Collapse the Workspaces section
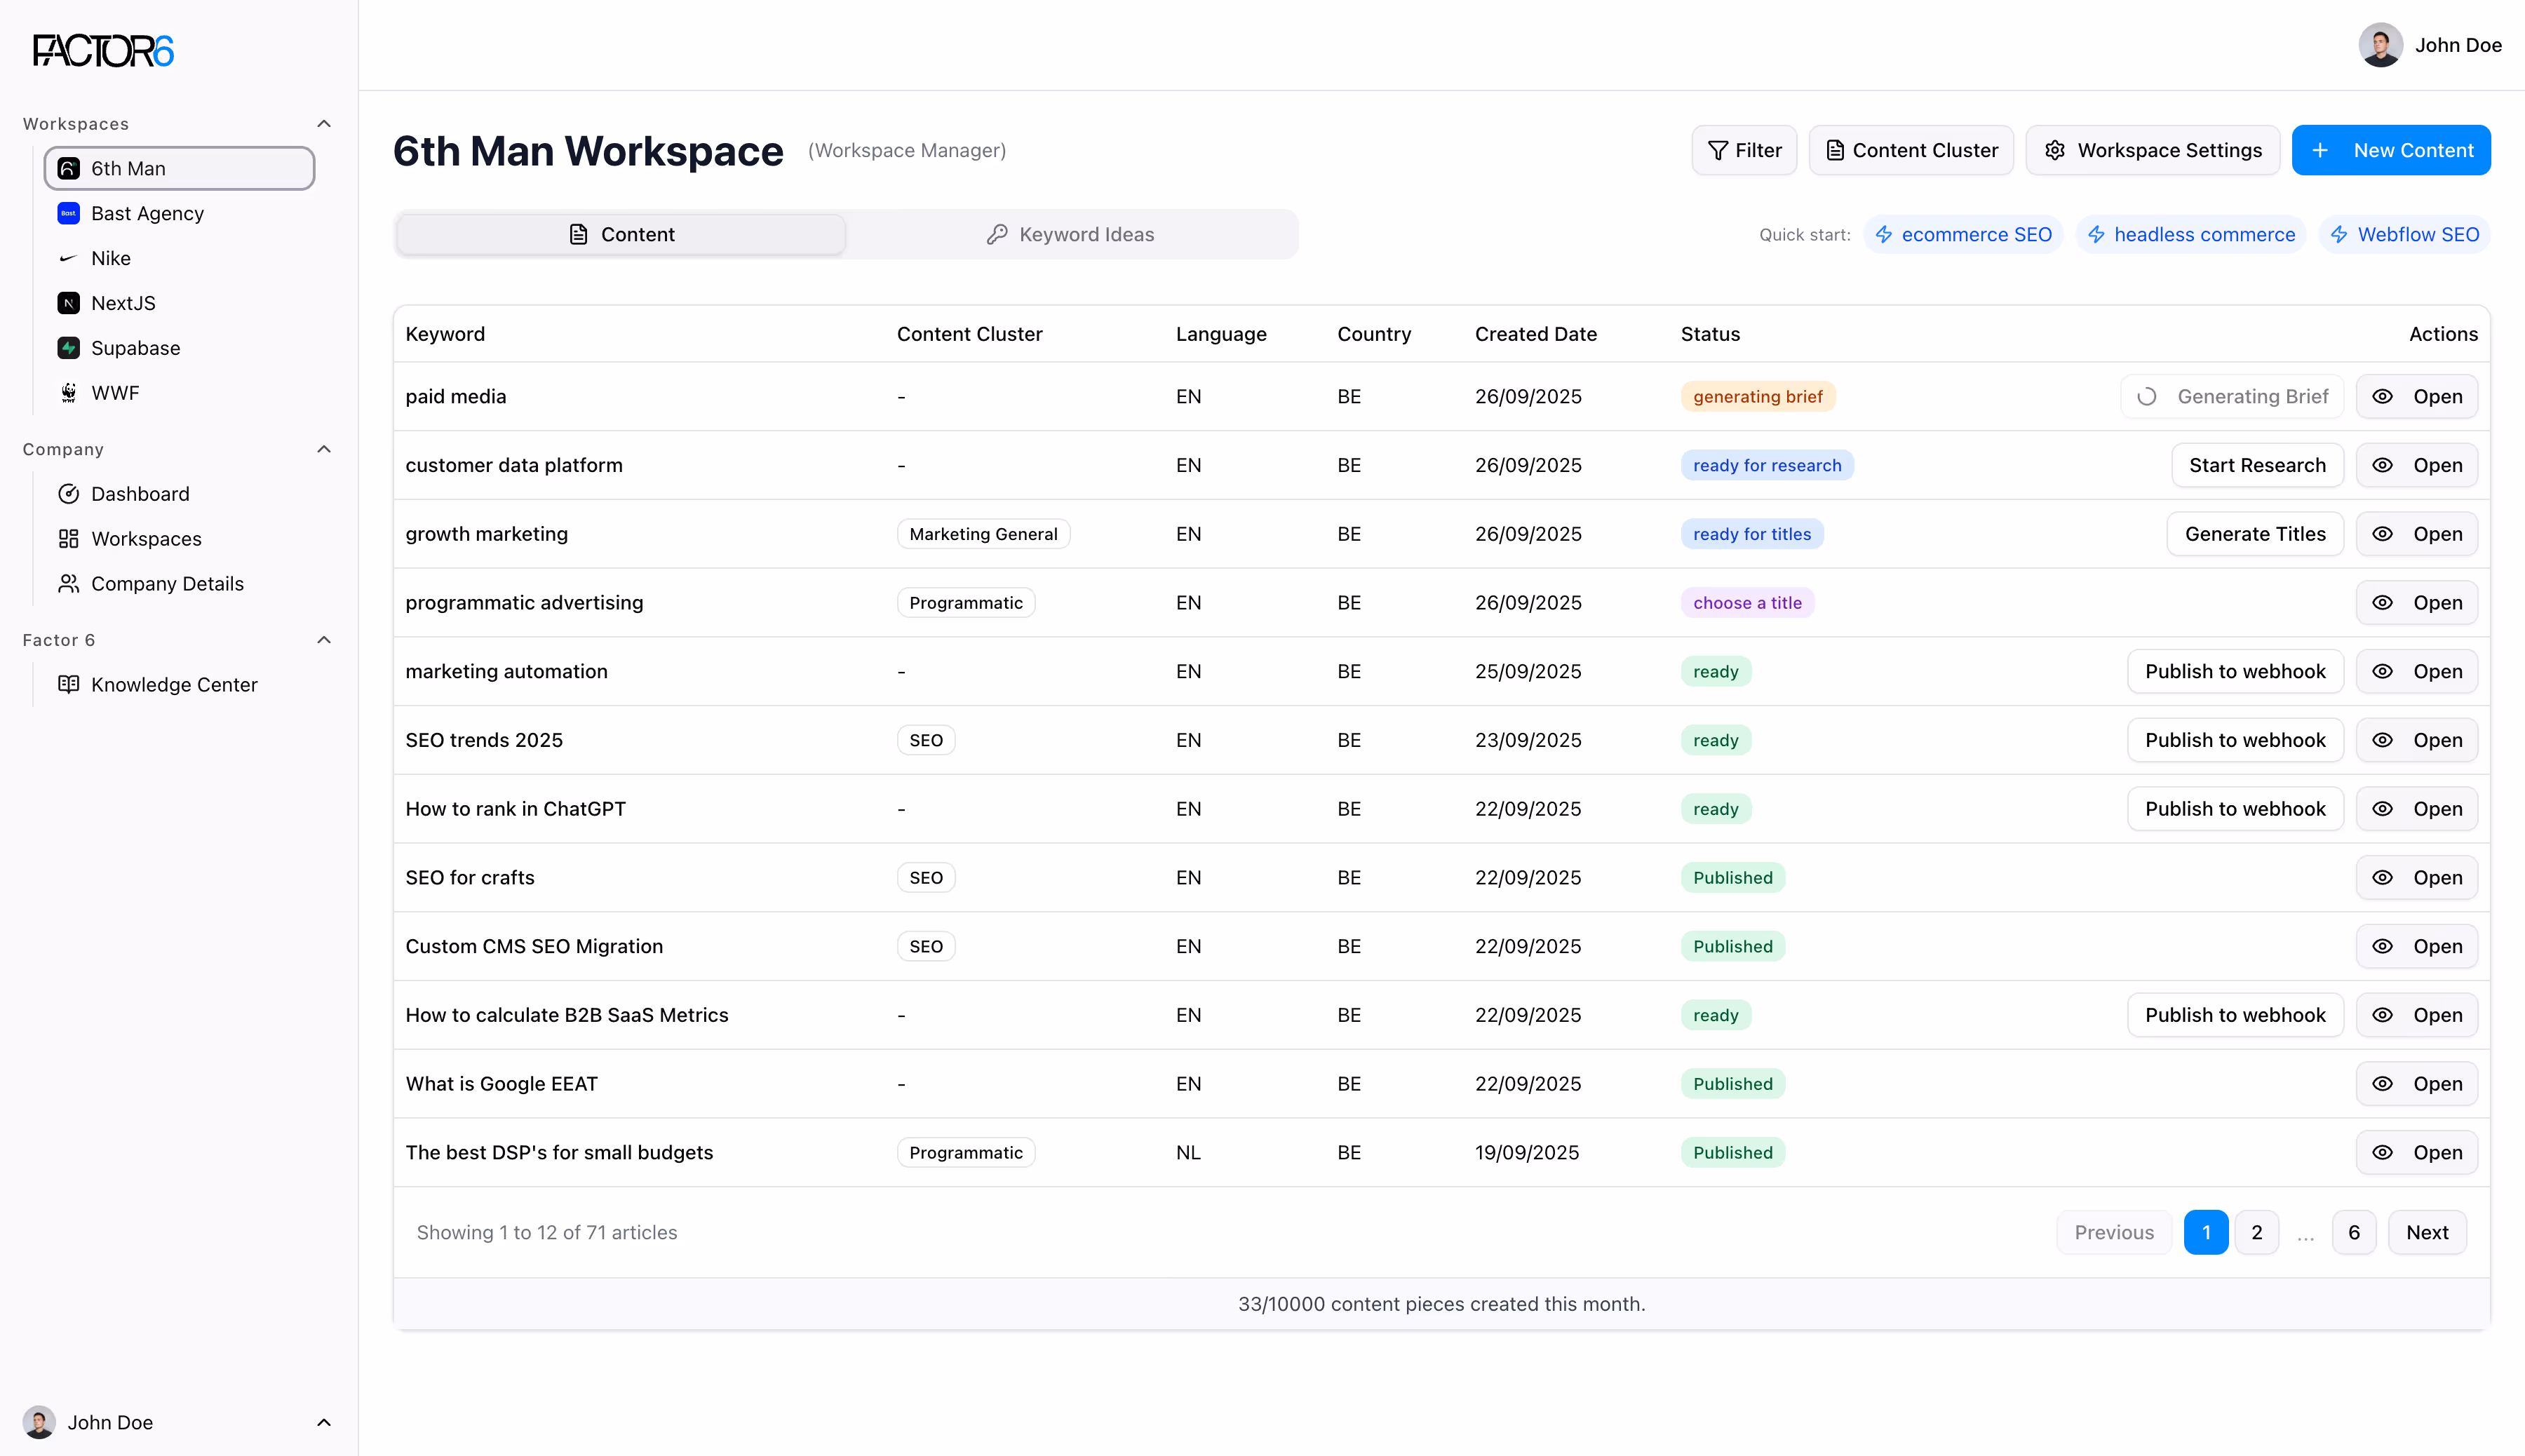2525x1456 pixels. click(x=324, y=123)
